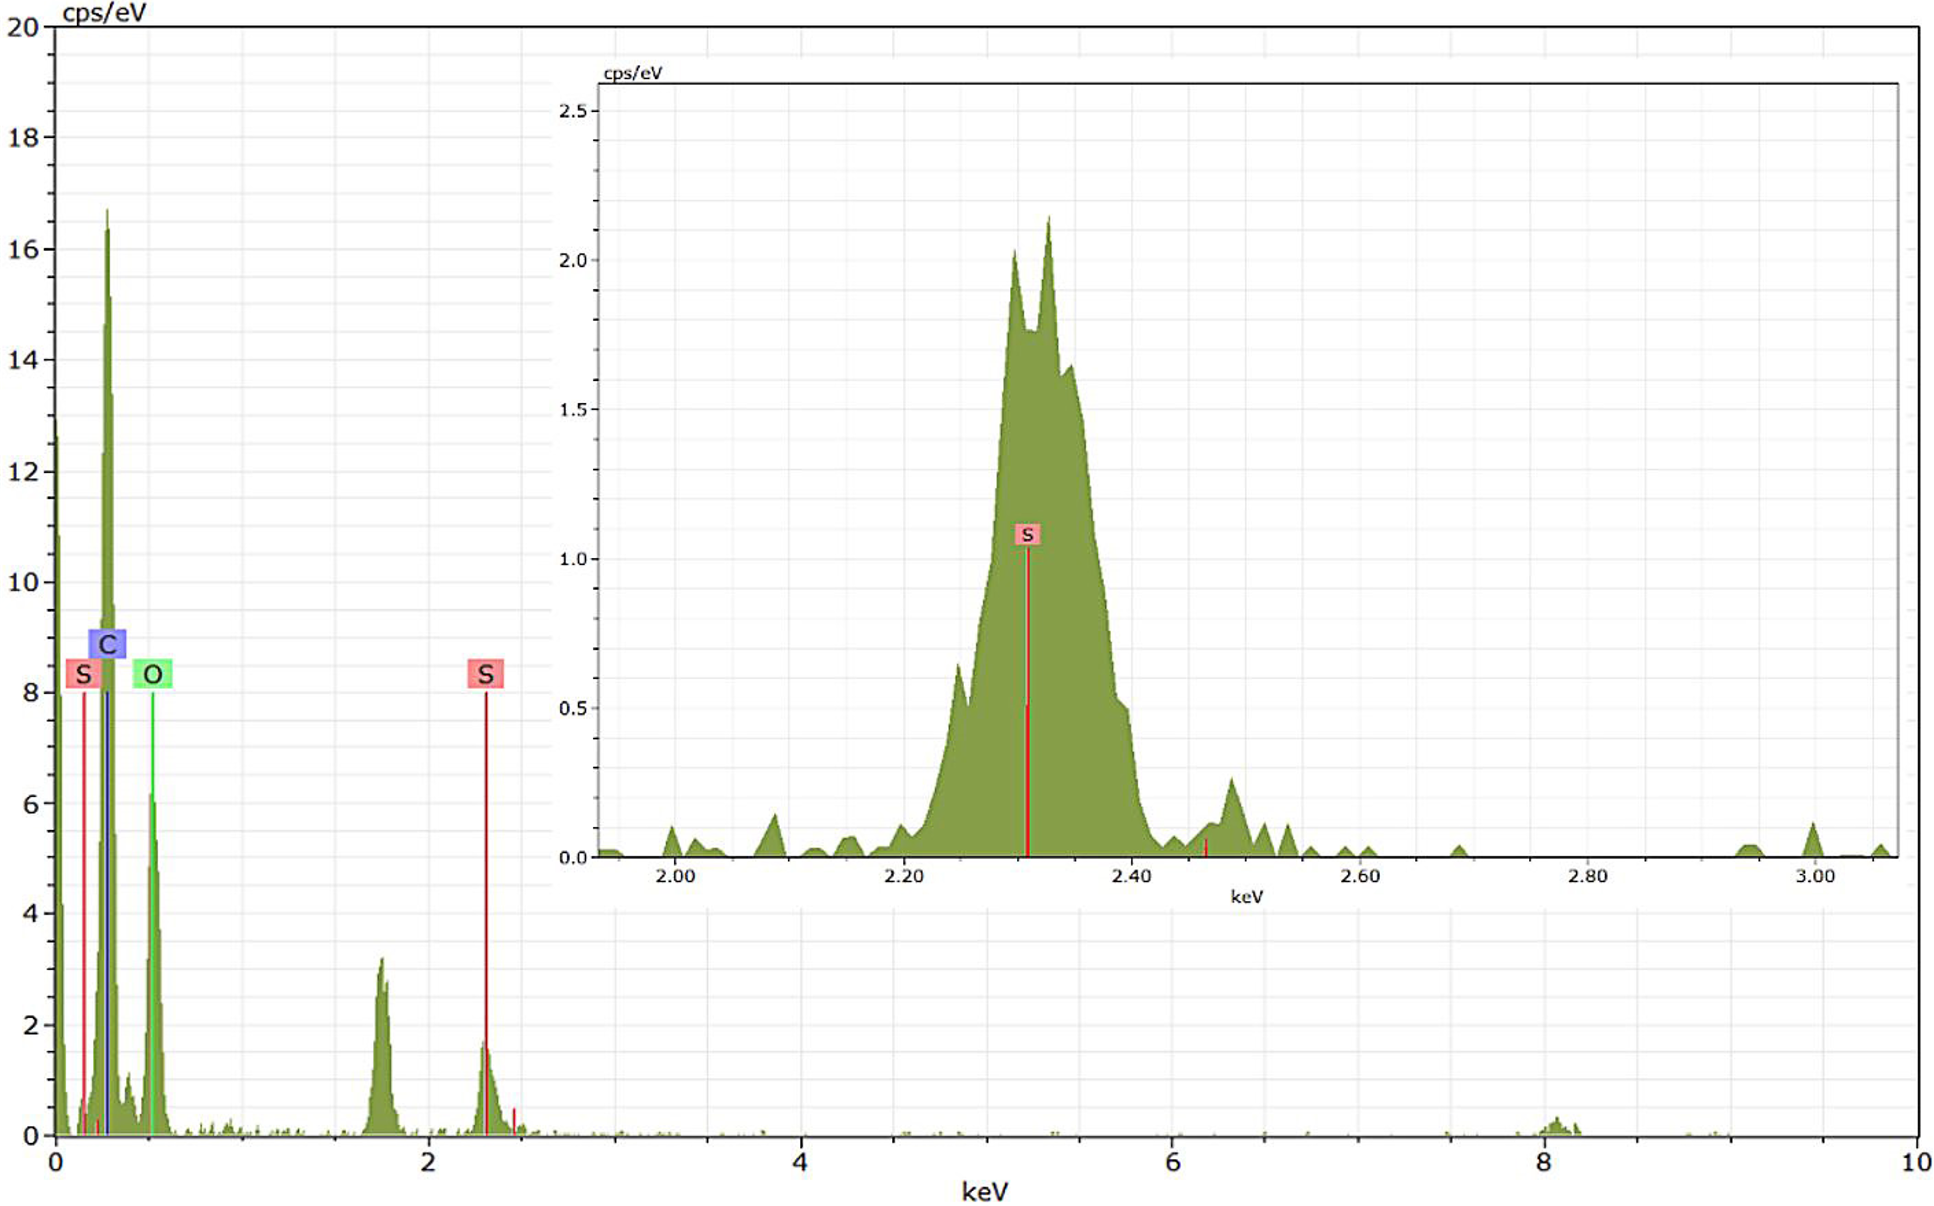Click the 3.00 tick label in inset
Viewport: 1934px width, 1206px height.
tap(1814, 877)
